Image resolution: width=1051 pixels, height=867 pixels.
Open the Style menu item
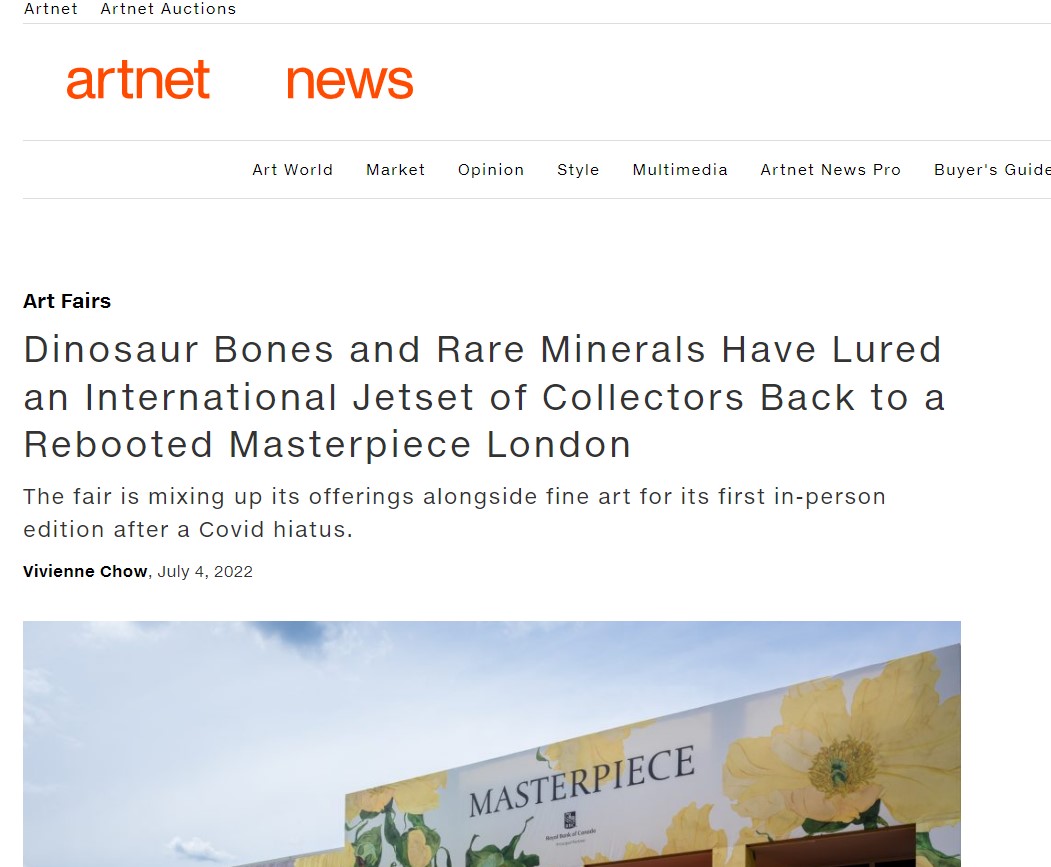pos(578,170)
